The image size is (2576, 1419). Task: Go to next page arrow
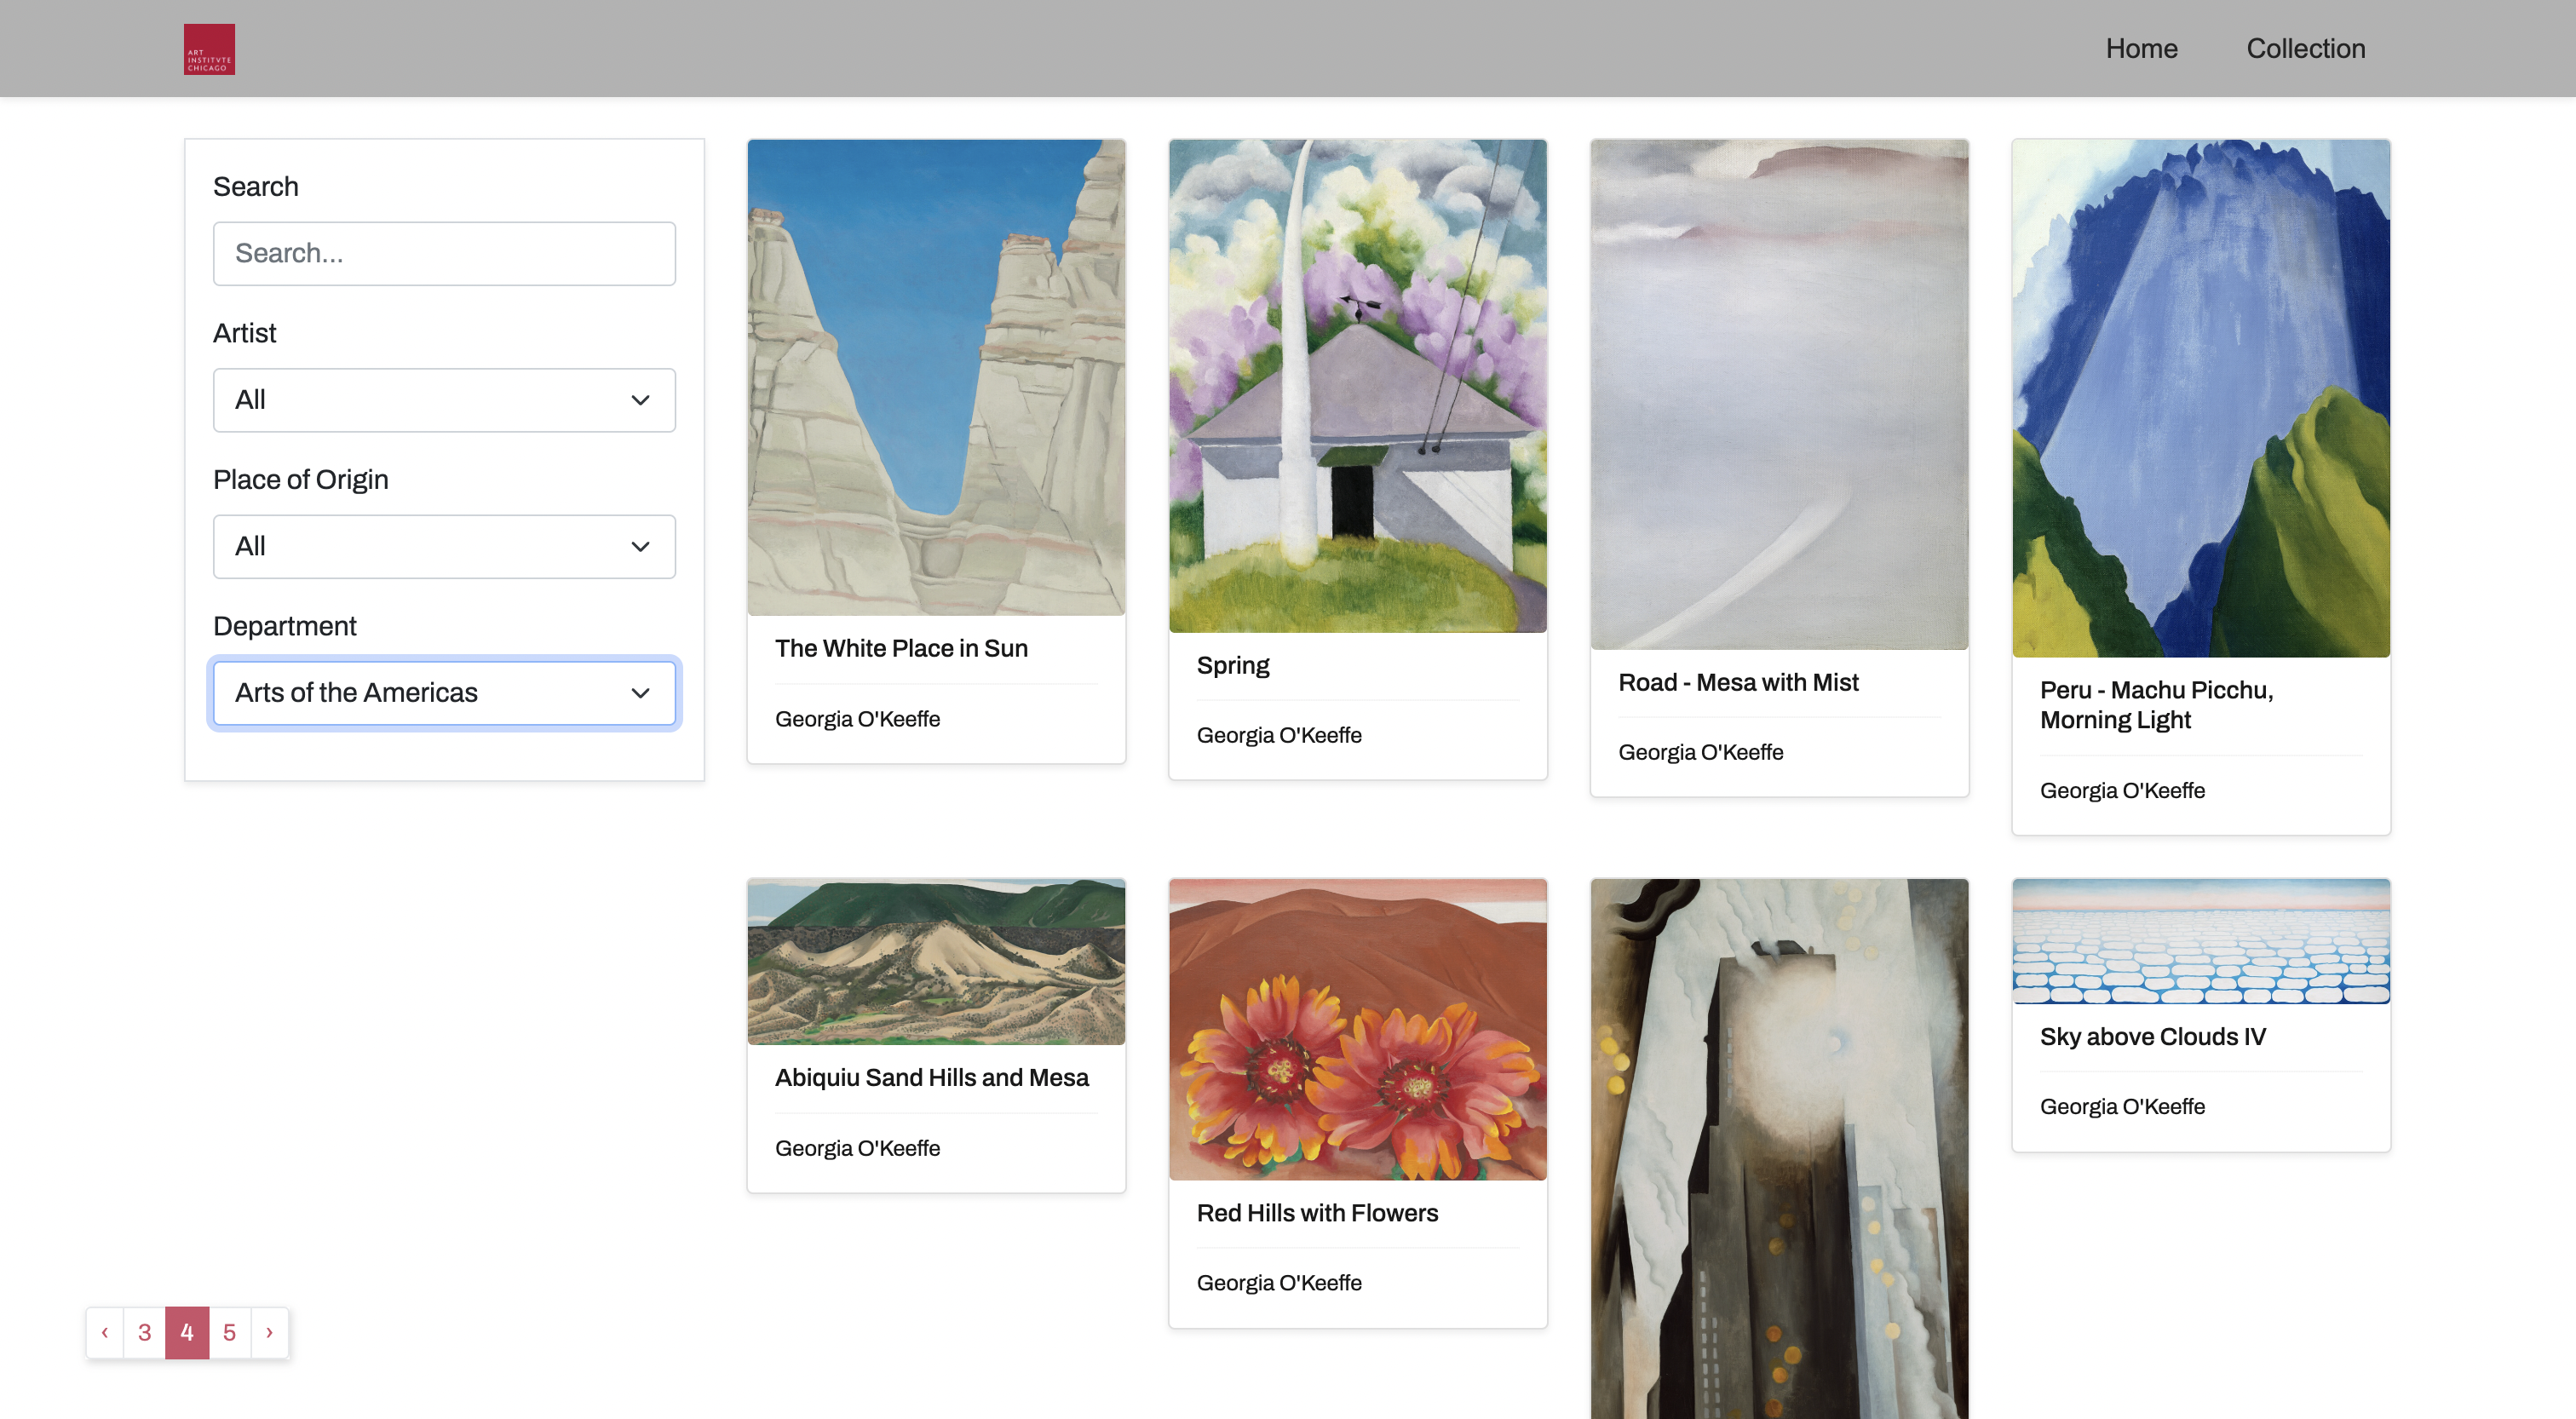coord(269,1332)
